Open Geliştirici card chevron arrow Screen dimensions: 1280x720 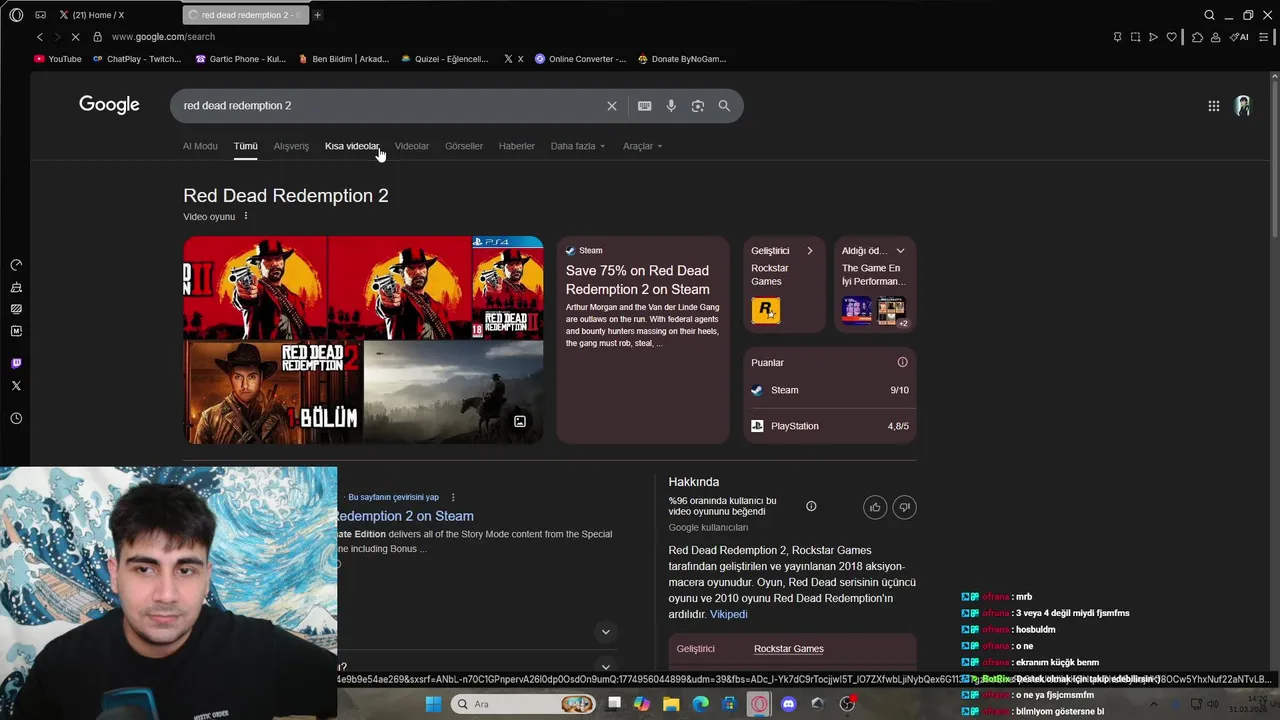tap(810, 251)
